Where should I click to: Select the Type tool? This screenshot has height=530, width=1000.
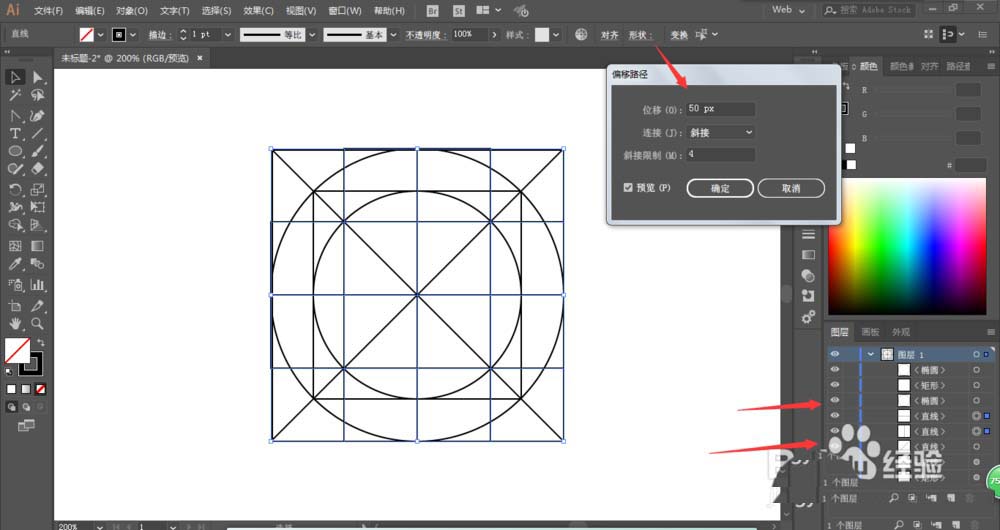[15, 134]
